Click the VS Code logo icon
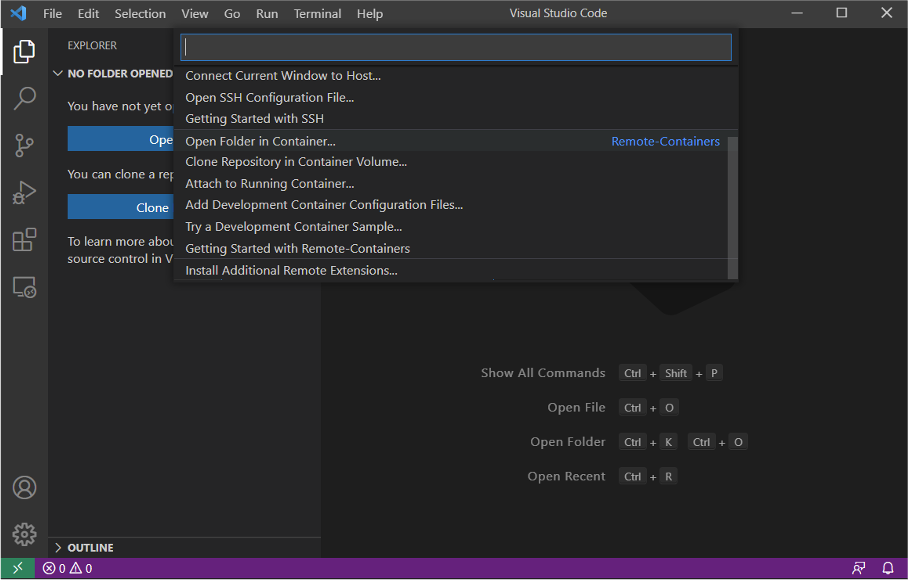This screenshot has width=908, height=581. click(18, 13)
